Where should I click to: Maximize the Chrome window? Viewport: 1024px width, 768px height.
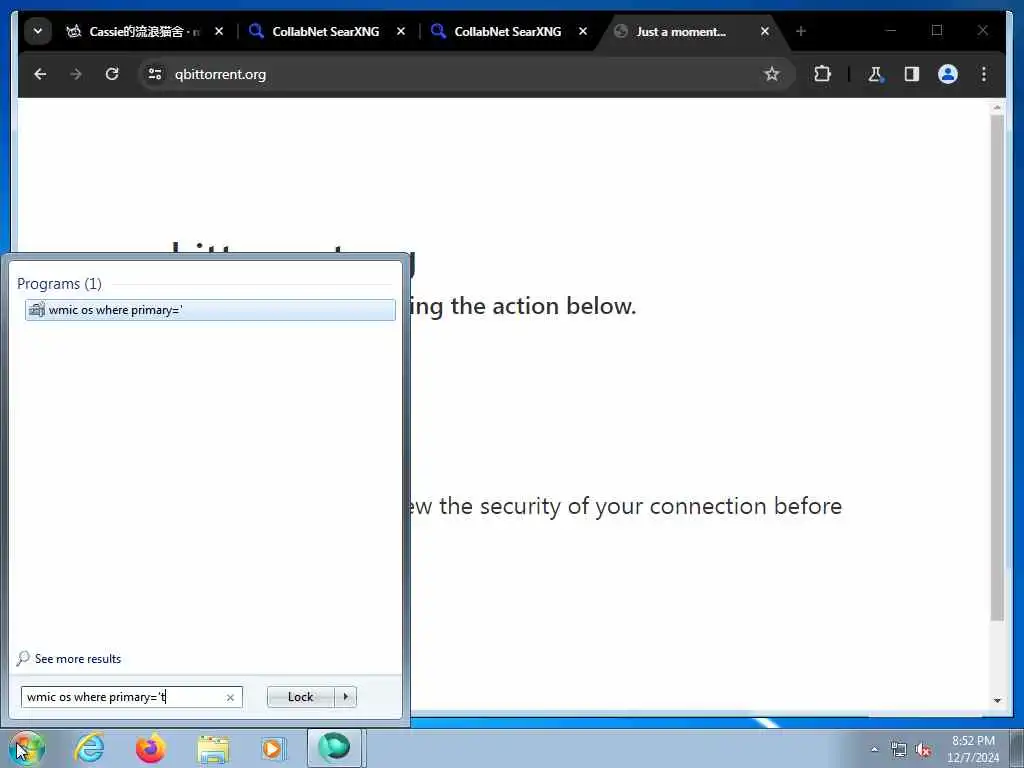coord(936,30)
